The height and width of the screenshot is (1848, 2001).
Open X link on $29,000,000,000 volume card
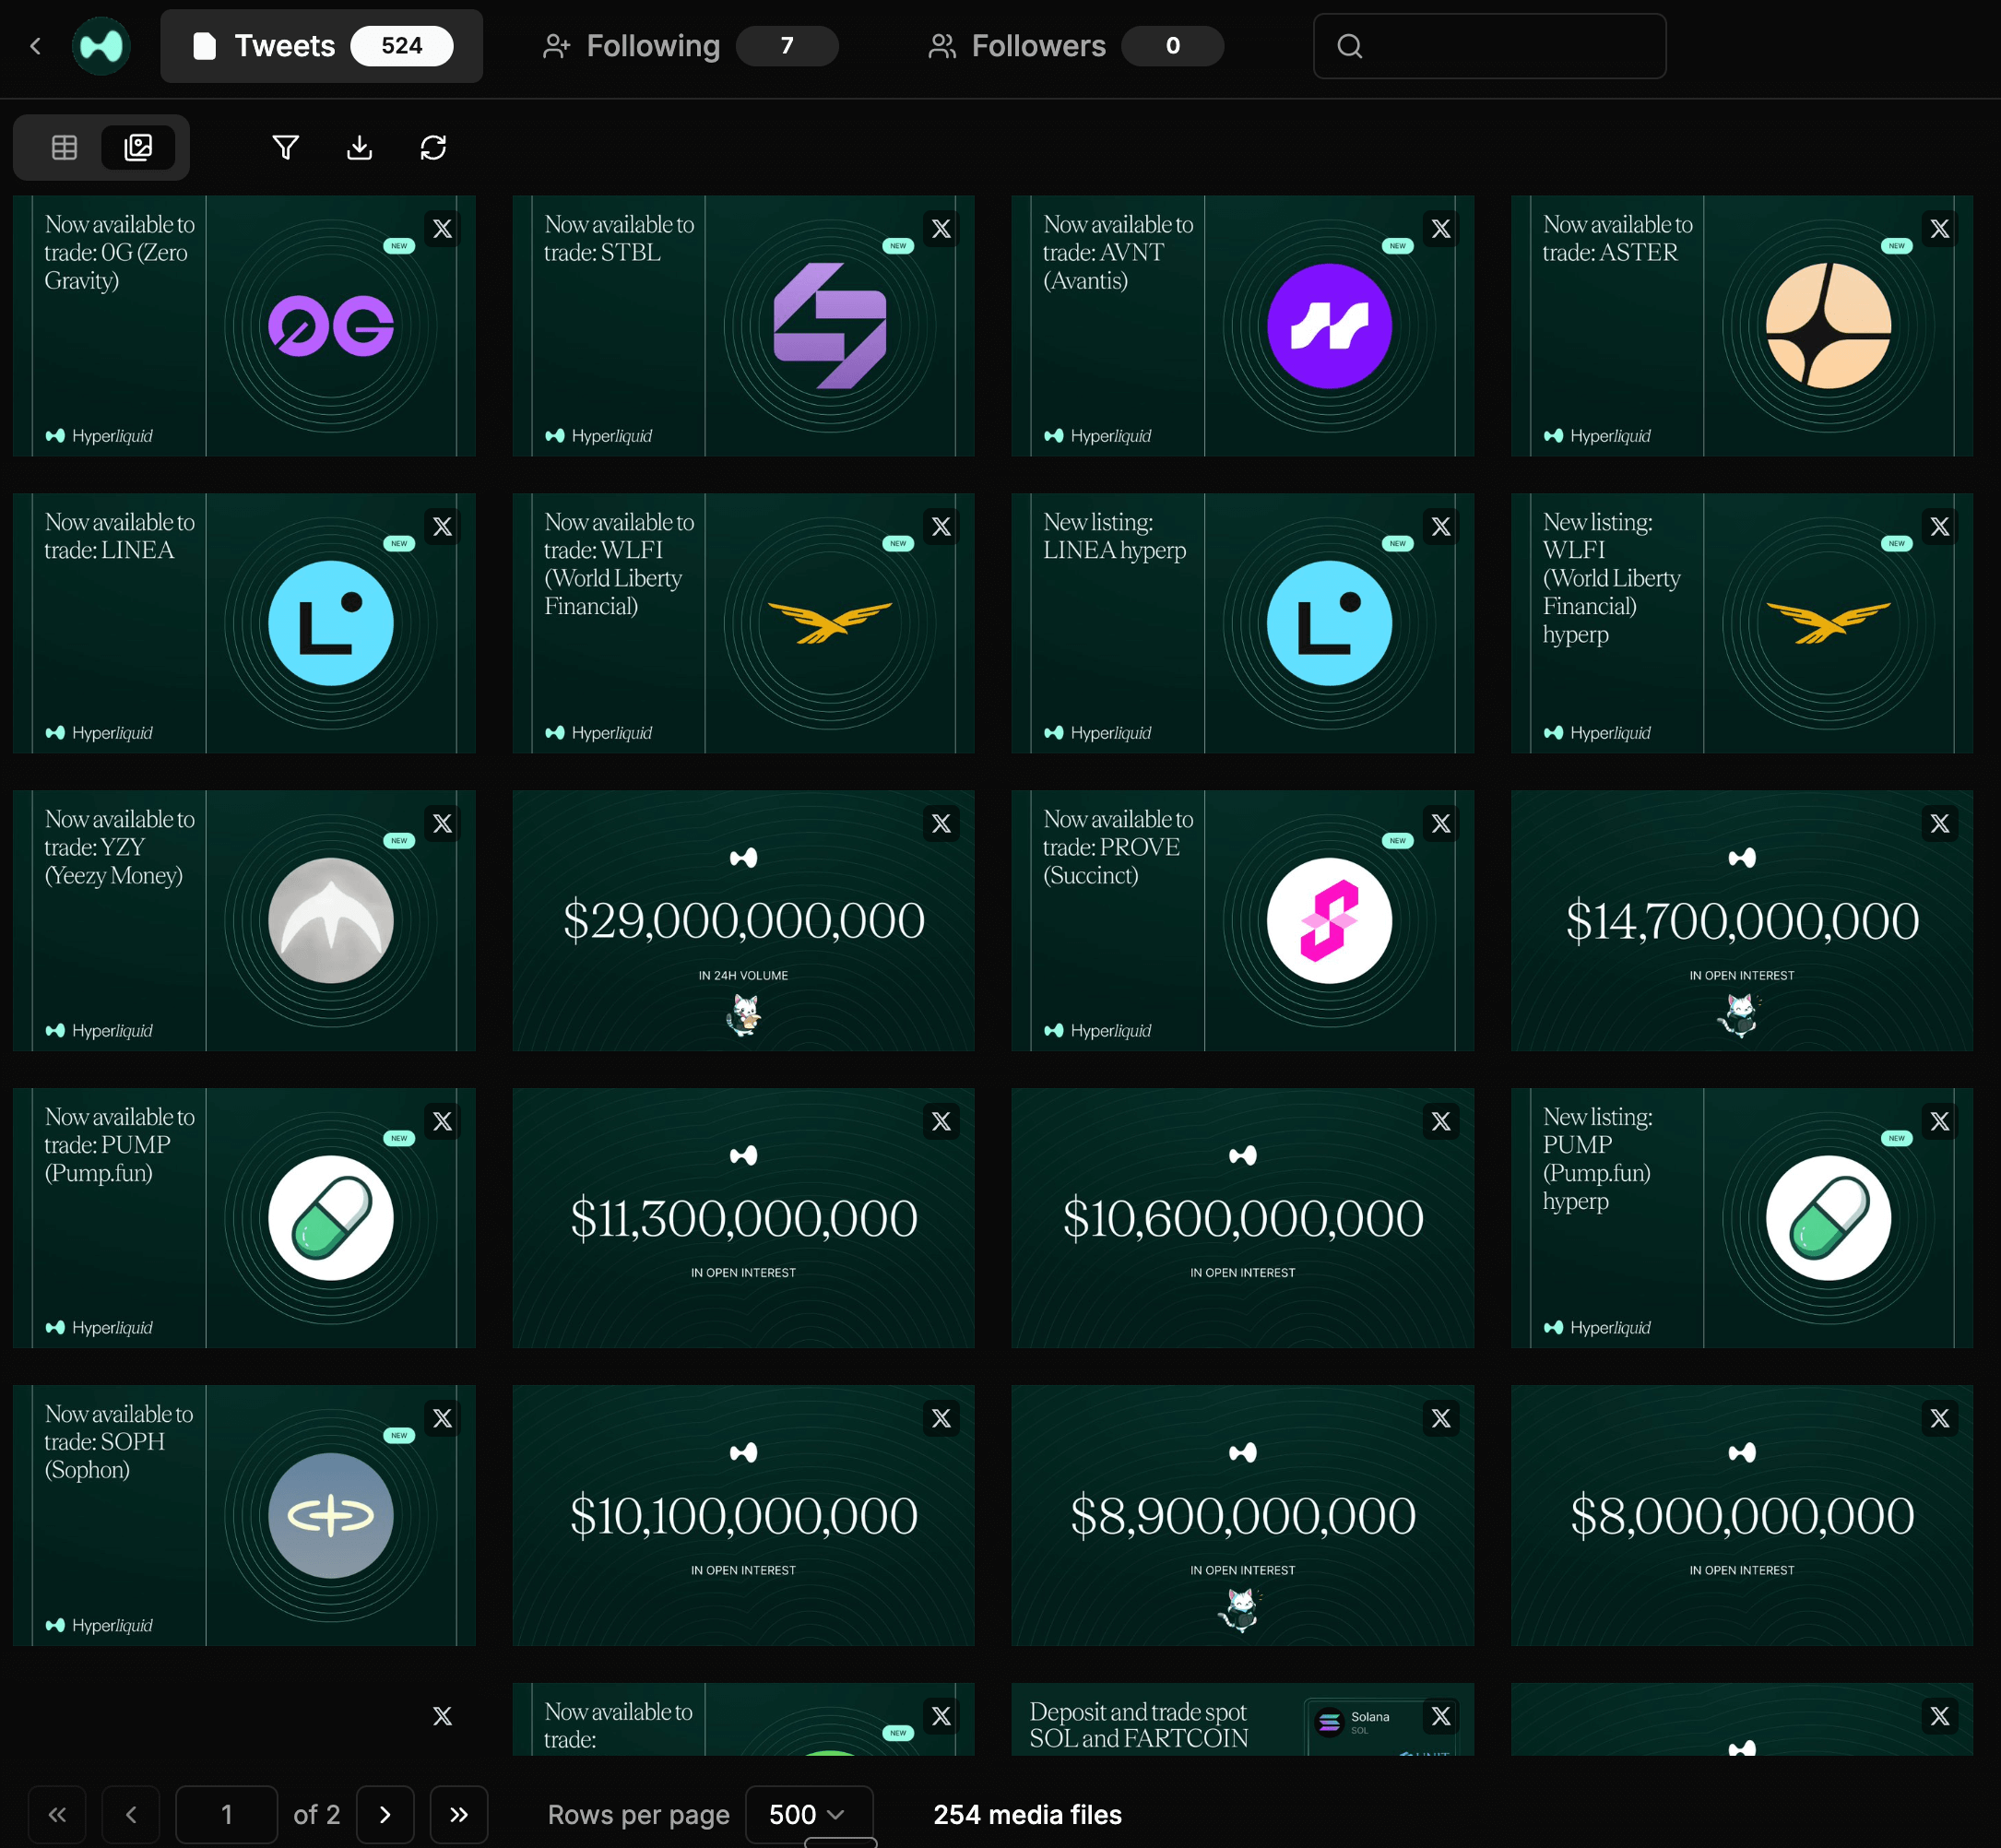tap(941, 824)
